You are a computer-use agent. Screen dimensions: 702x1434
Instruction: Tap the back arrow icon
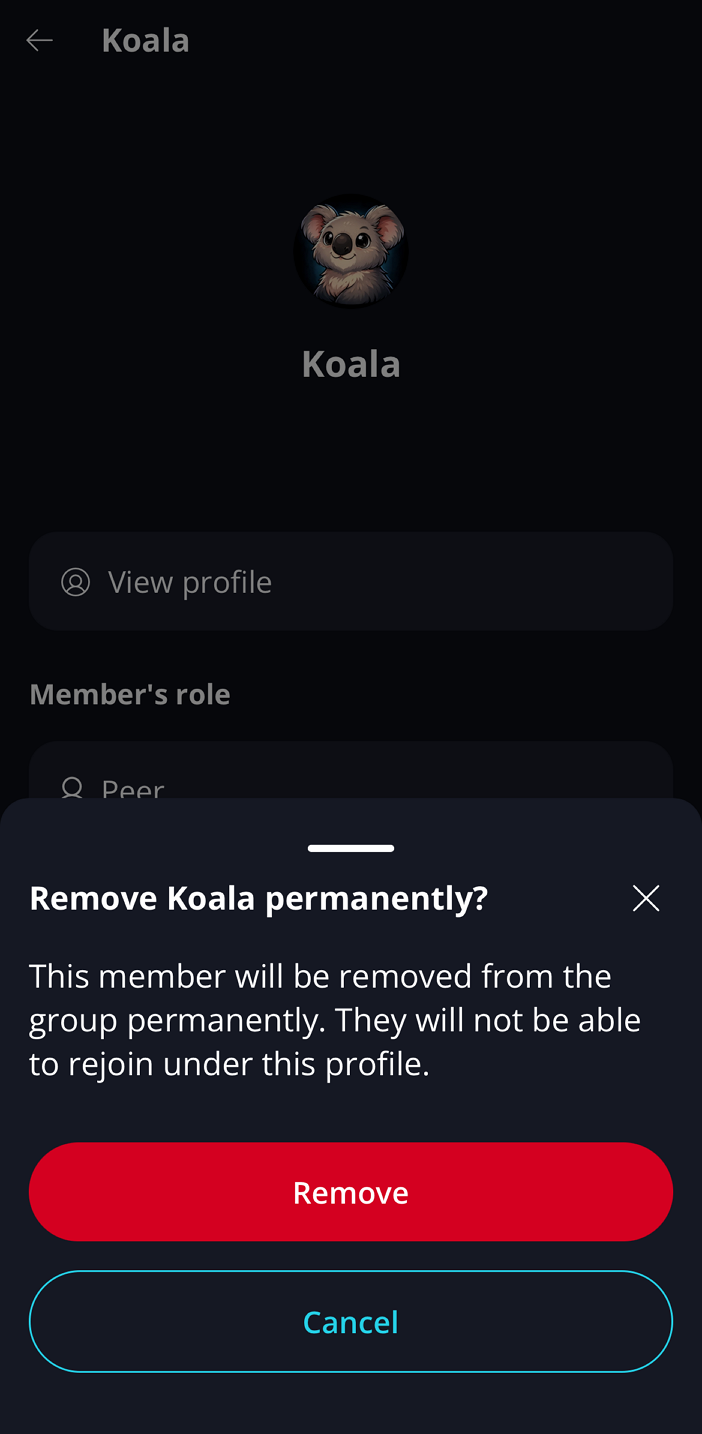point(39,40)
